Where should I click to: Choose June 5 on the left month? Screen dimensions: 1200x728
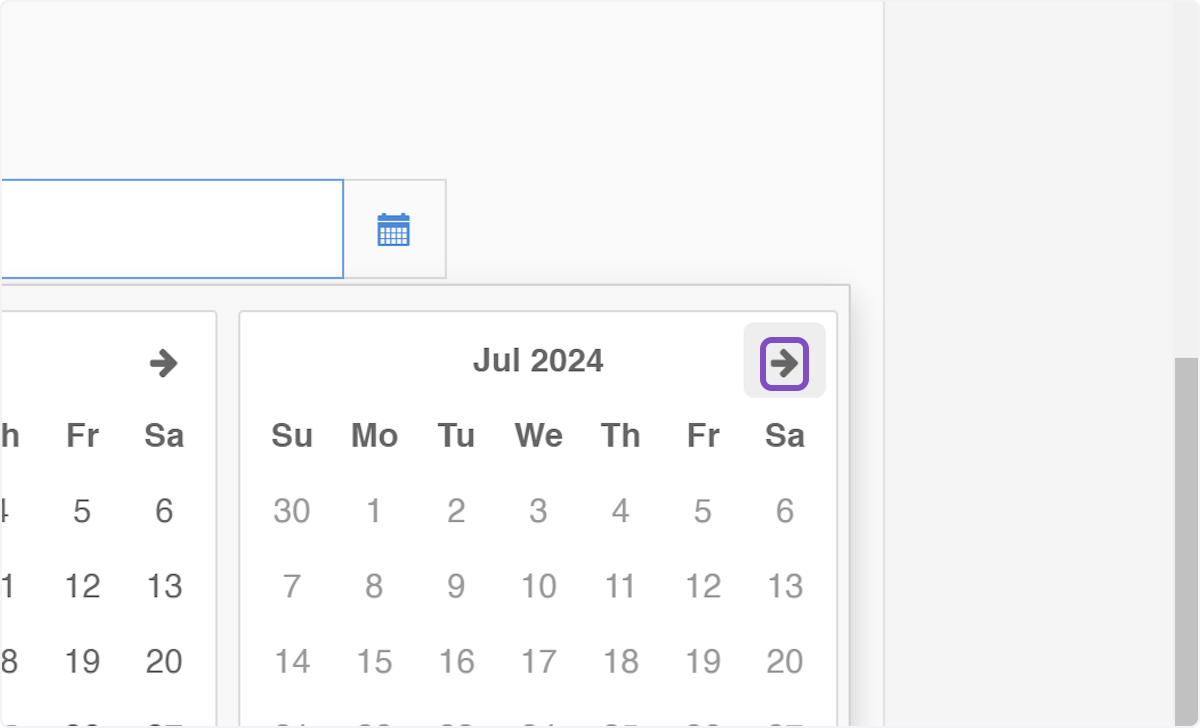[82, 511]
